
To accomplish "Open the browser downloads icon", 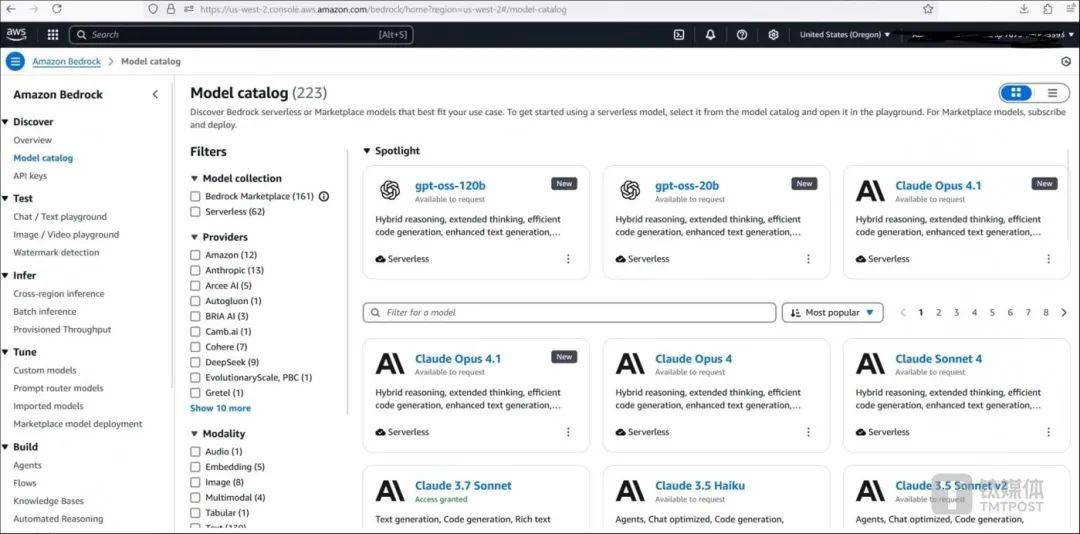I will (x=1025, y=9).
